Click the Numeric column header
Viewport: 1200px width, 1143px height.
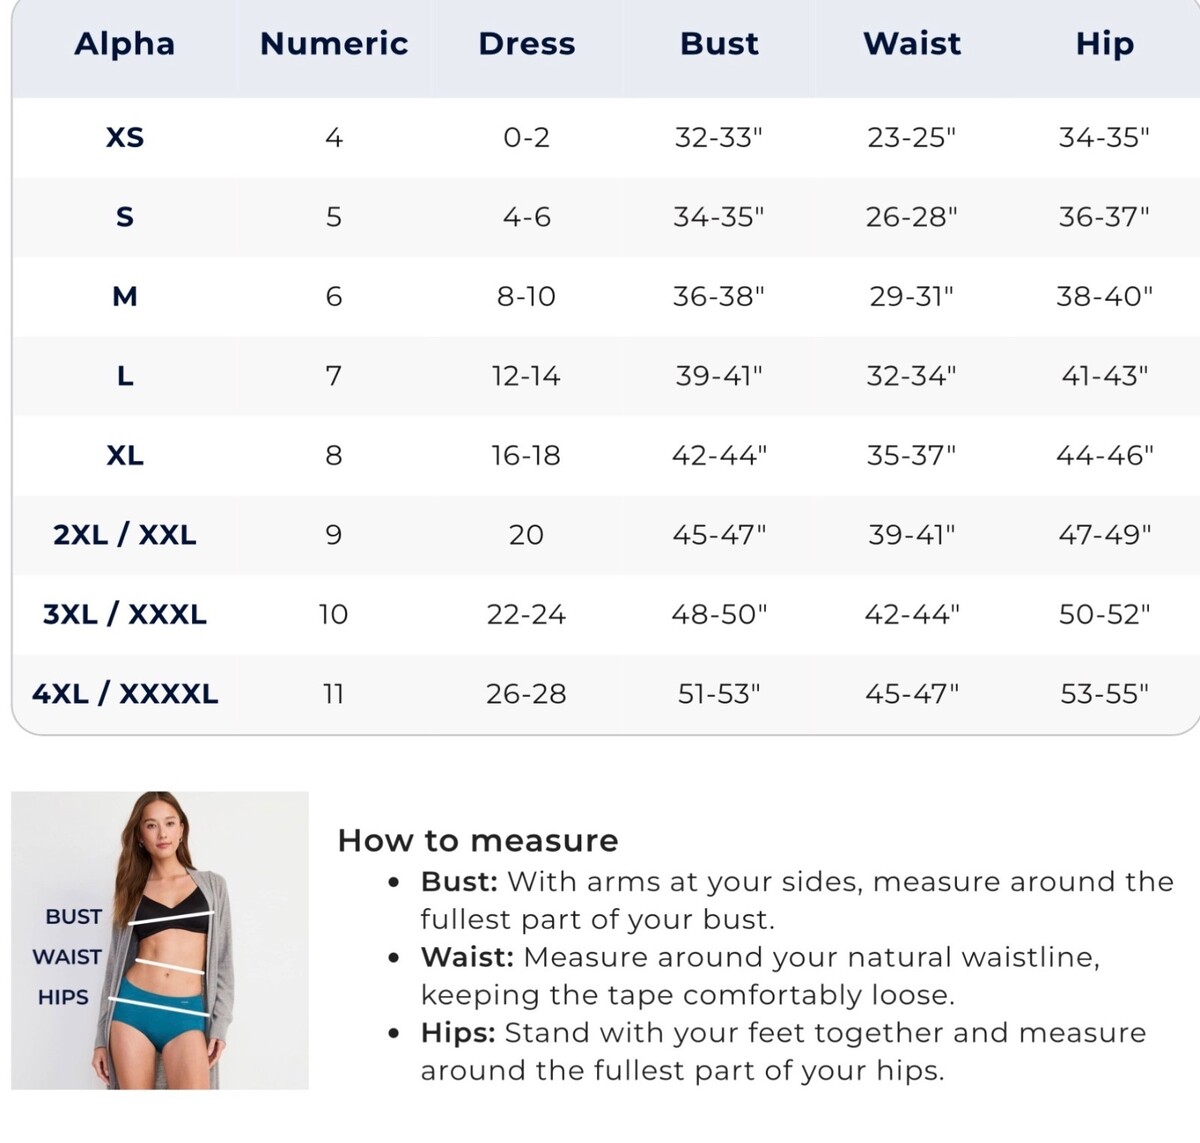(334, 44)
